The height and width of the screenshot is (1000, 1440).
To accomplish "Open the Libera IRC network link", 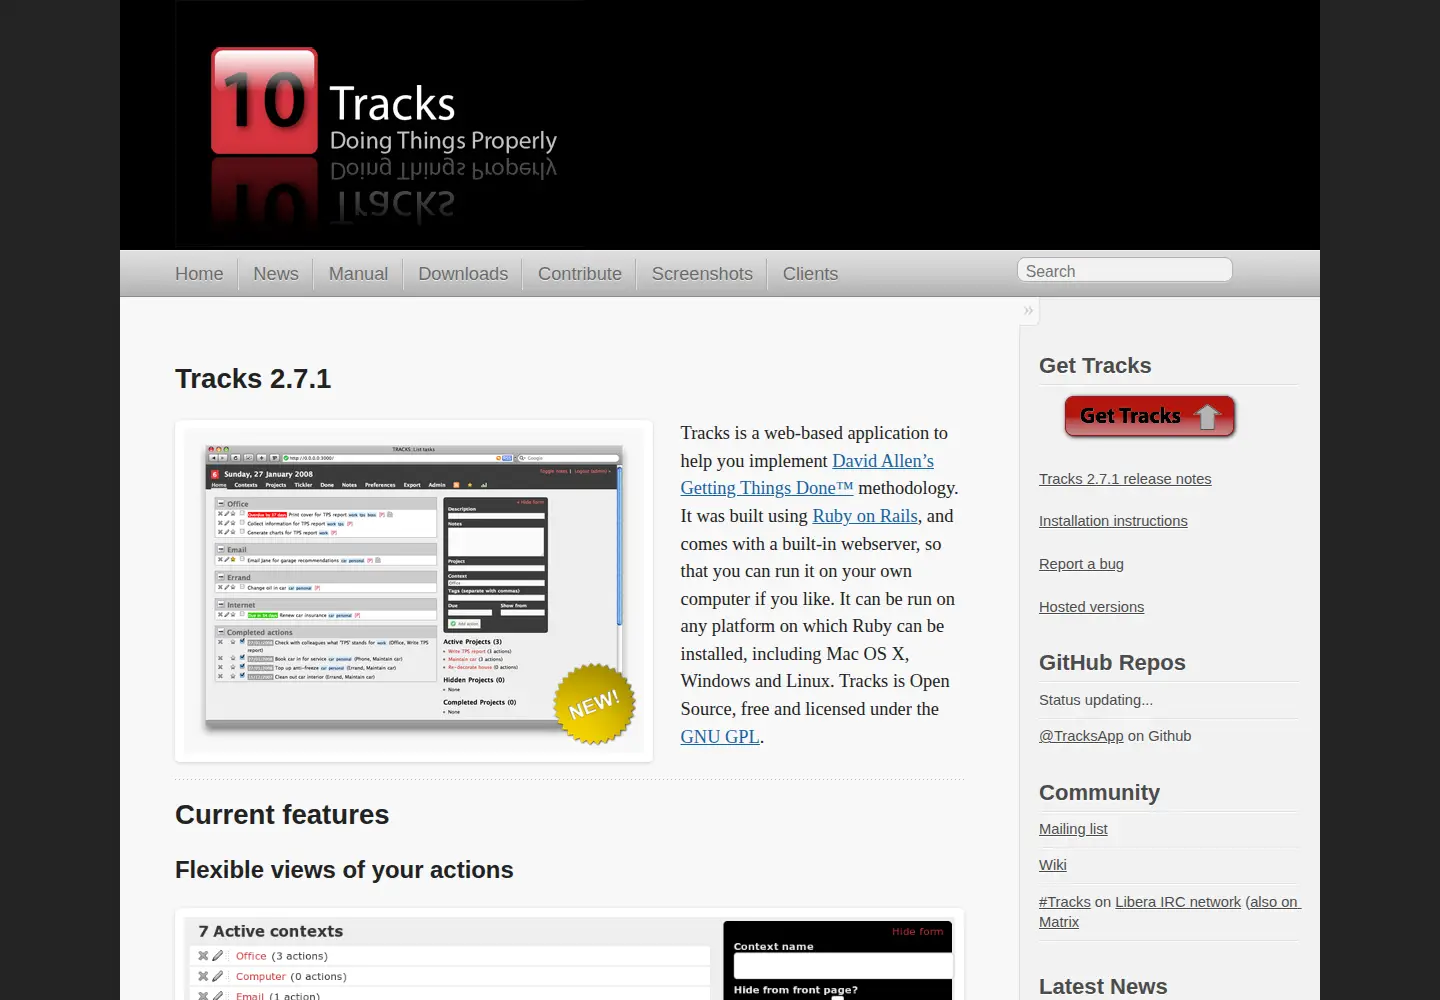I will (x=1178, y=902).
